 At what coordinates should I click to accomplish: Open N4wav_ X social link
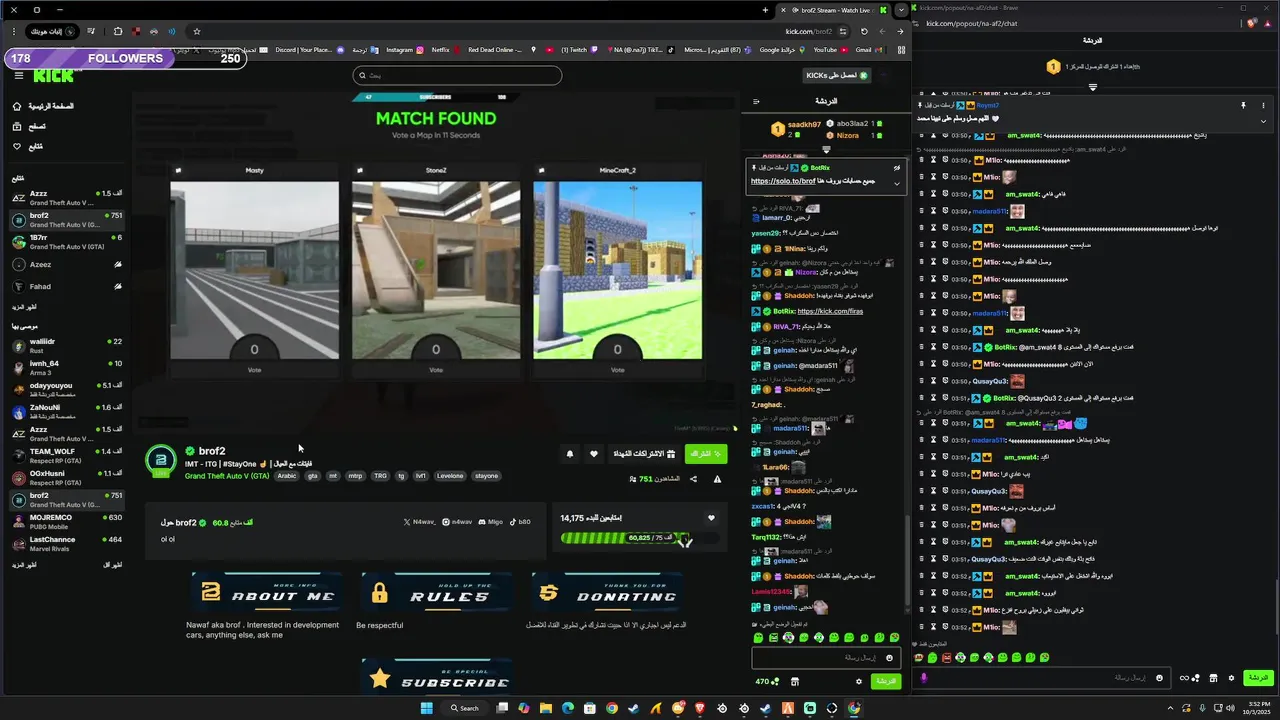pyautogui.click(x=420, y=522)
